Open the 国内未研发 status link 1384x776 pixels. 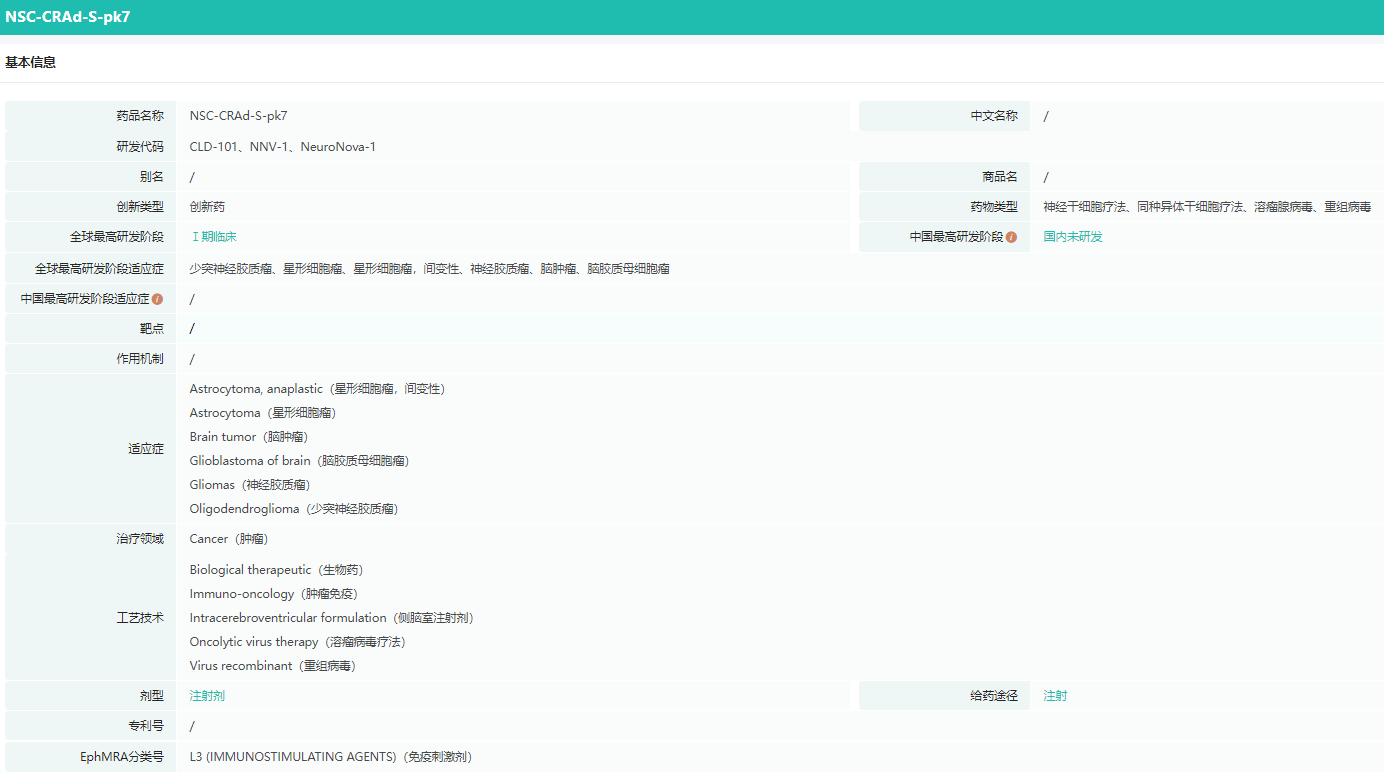1073,237
